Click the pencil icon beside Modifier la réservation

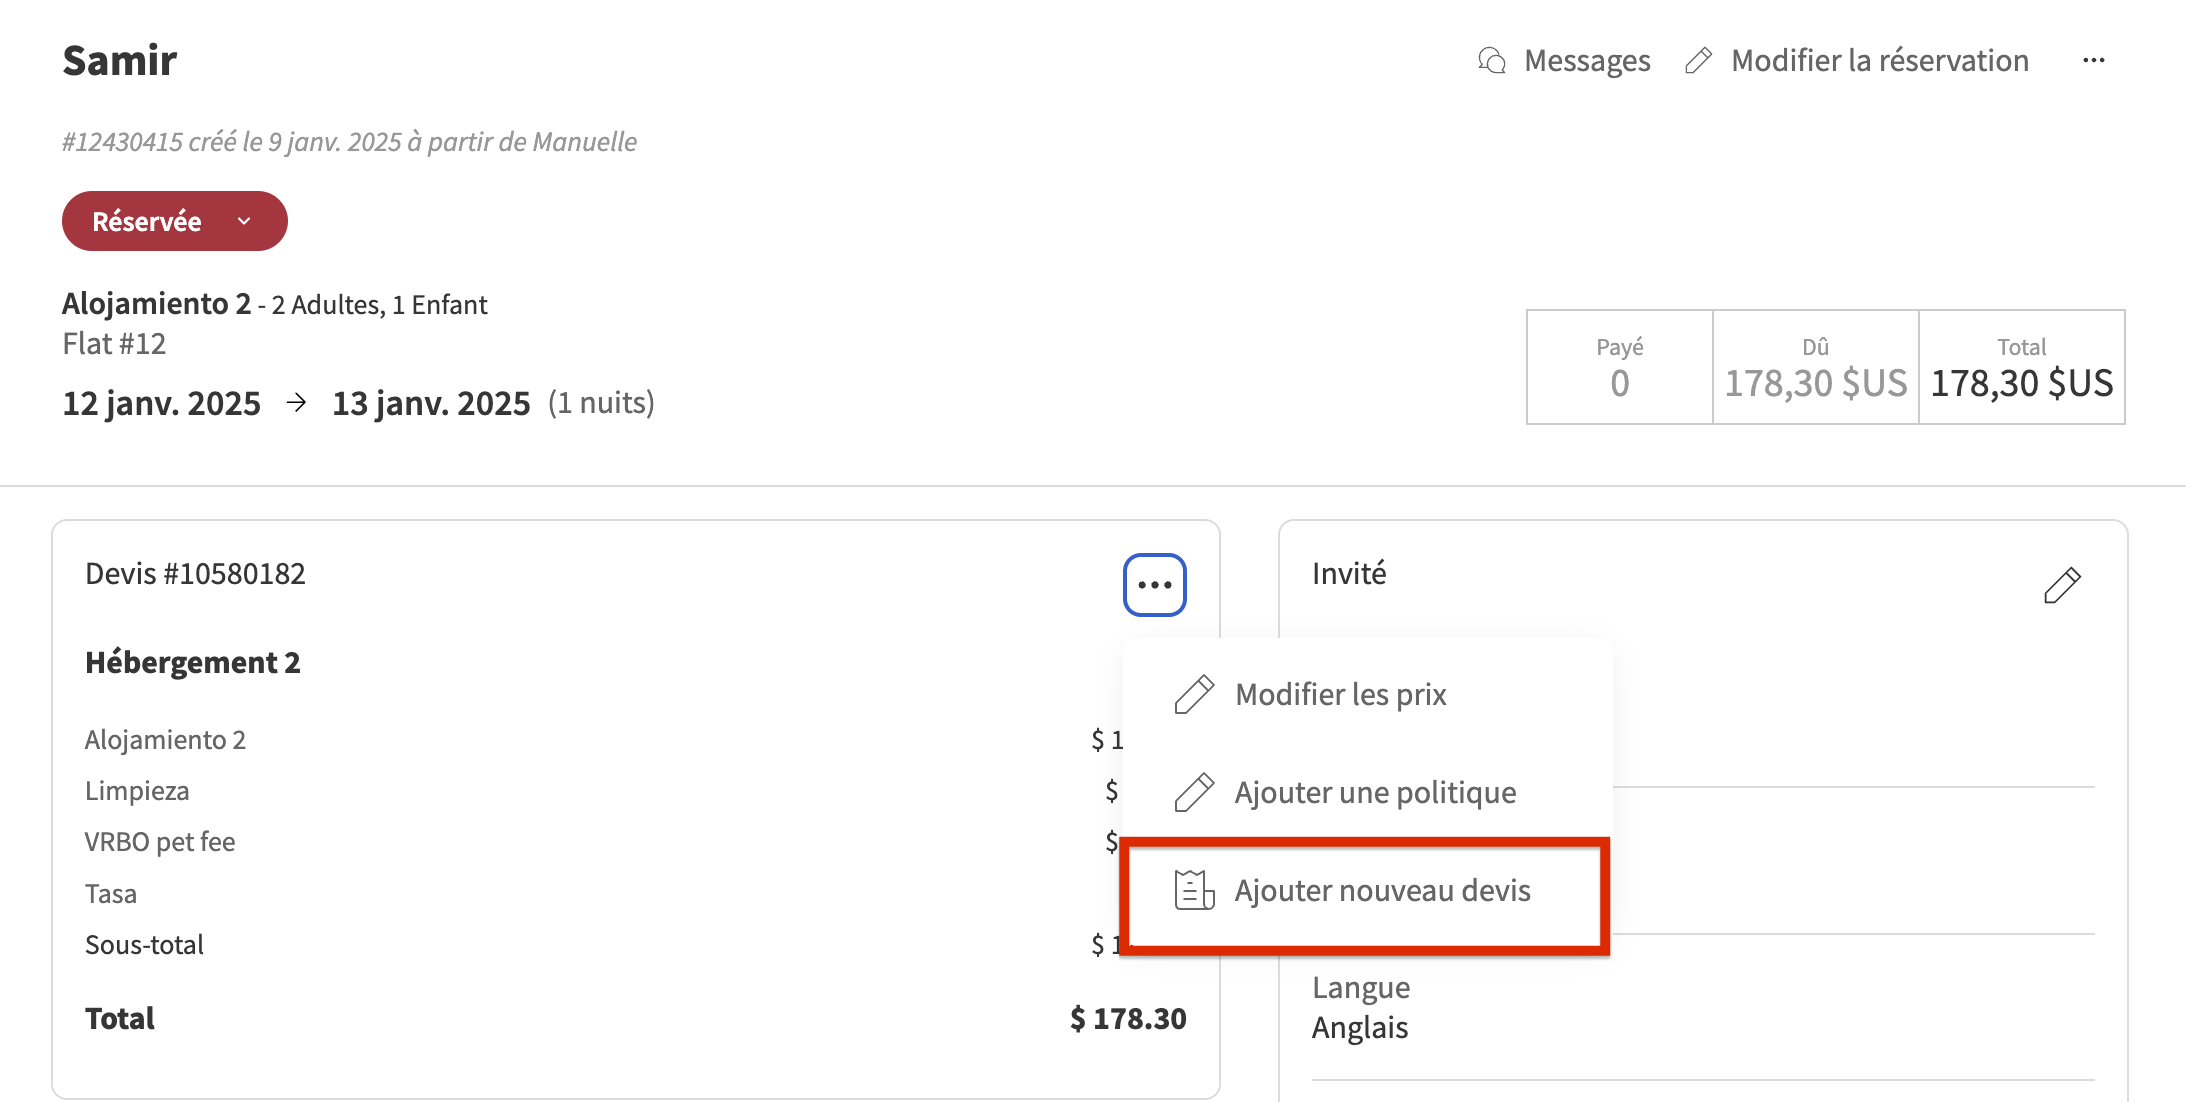1698,61
